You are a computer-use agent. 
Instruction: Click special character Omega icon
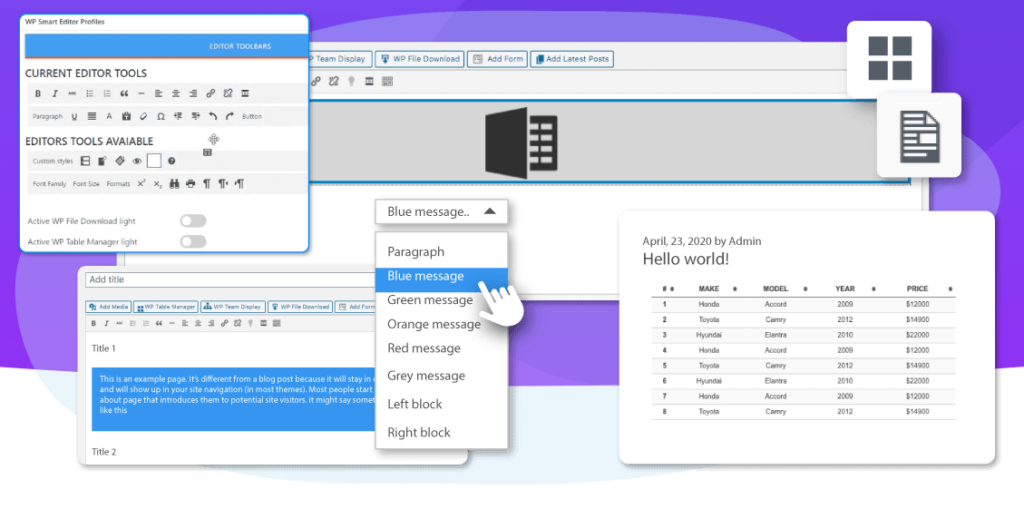(161, 116)
